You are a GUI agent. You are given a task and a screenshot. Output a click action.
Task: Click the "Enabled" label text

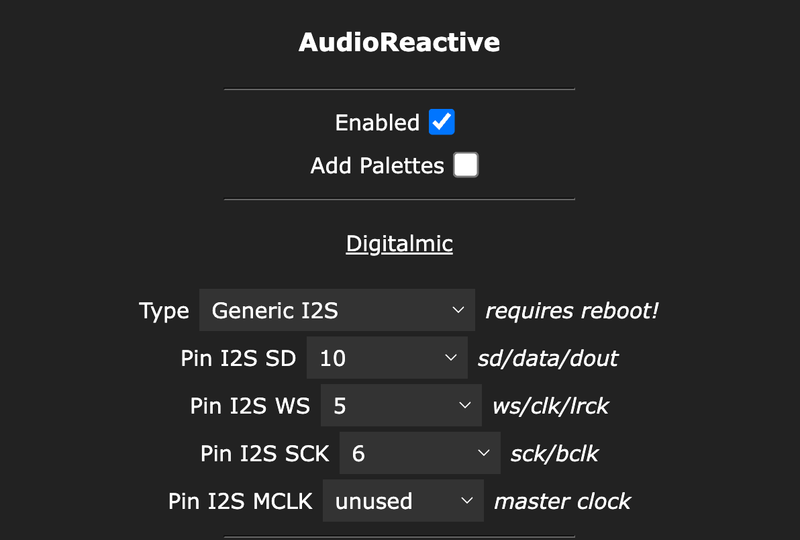pos(377,123)
